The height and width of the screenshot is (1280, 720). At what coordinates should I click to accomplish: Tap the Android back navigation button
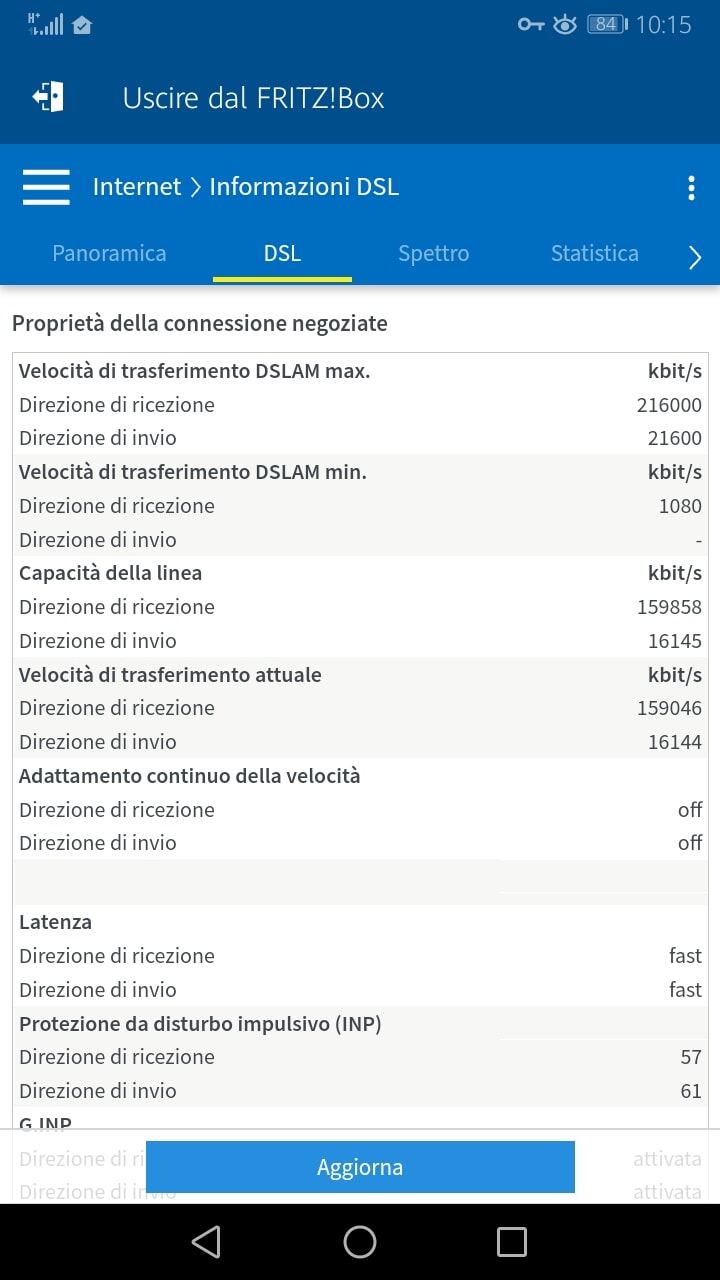pos(206,1242)
